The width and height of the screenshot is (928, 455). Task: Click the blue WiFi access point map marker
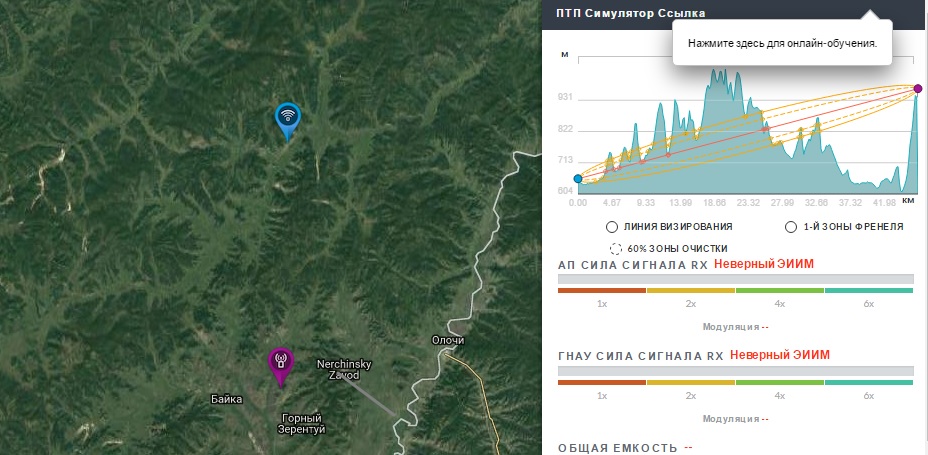click(x=288, y=121)
